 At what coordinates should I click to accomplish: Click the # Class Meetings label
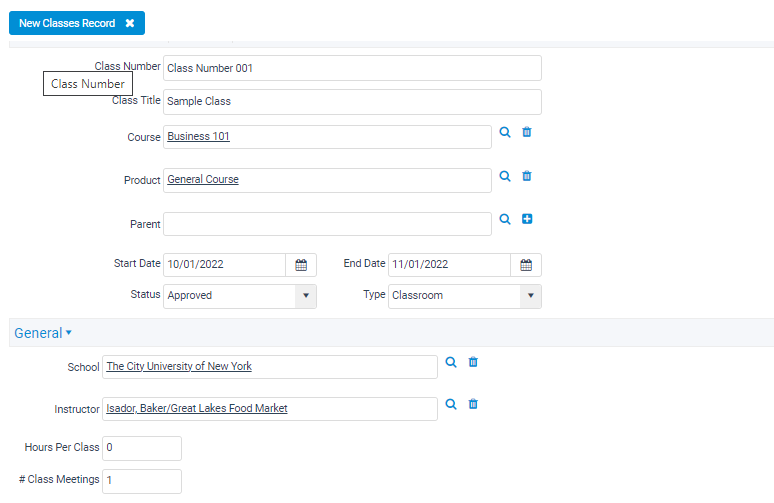coord(59,479)
